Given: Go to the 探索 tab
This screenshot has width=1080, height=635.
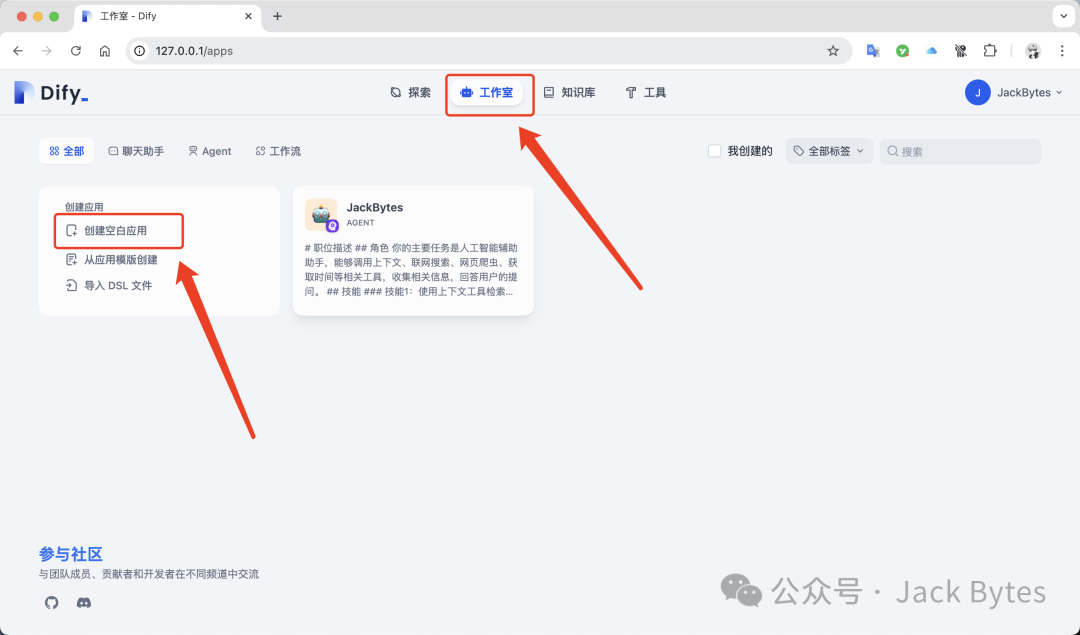Looking at the screenshot, I should click(x=410, y=93).
